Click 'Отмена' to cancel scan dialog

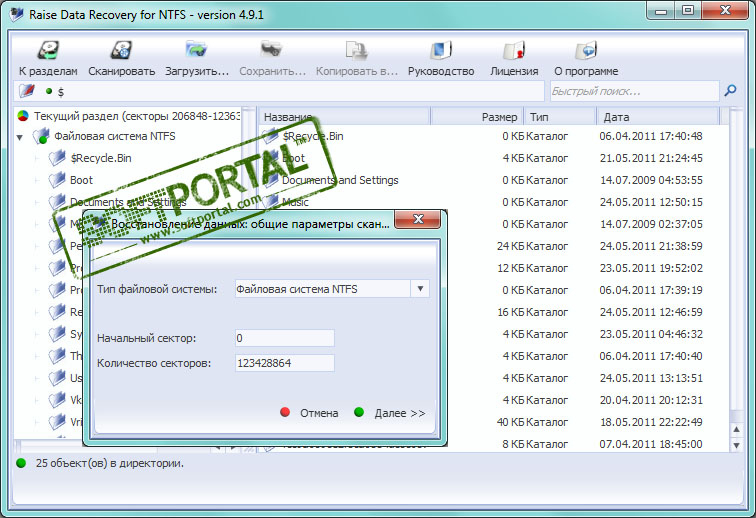(319, 413)
